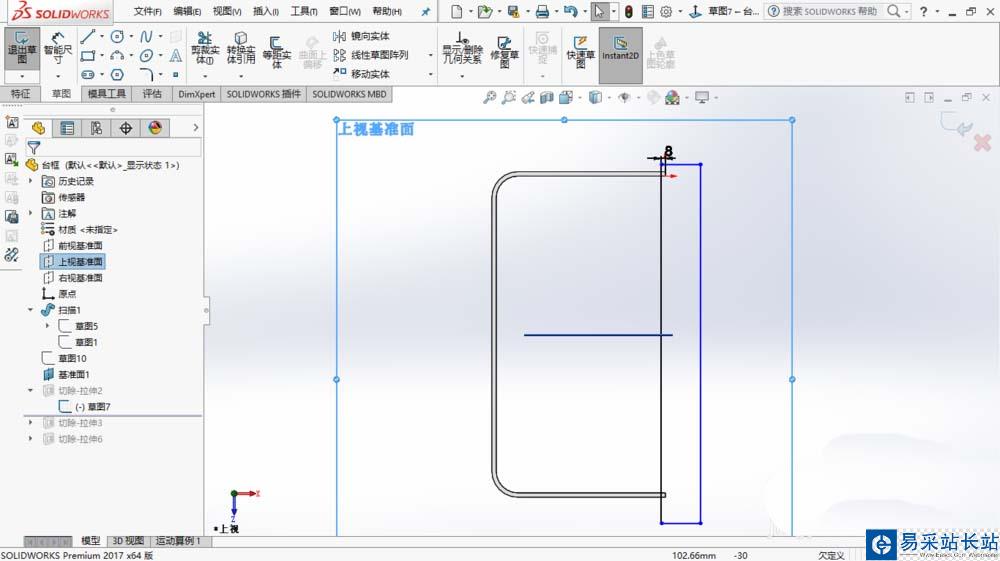This screenshot has width=1000, height=561.
Task: Switch to the 特征 ribbon tab
Action: click(x=20, y=94)
